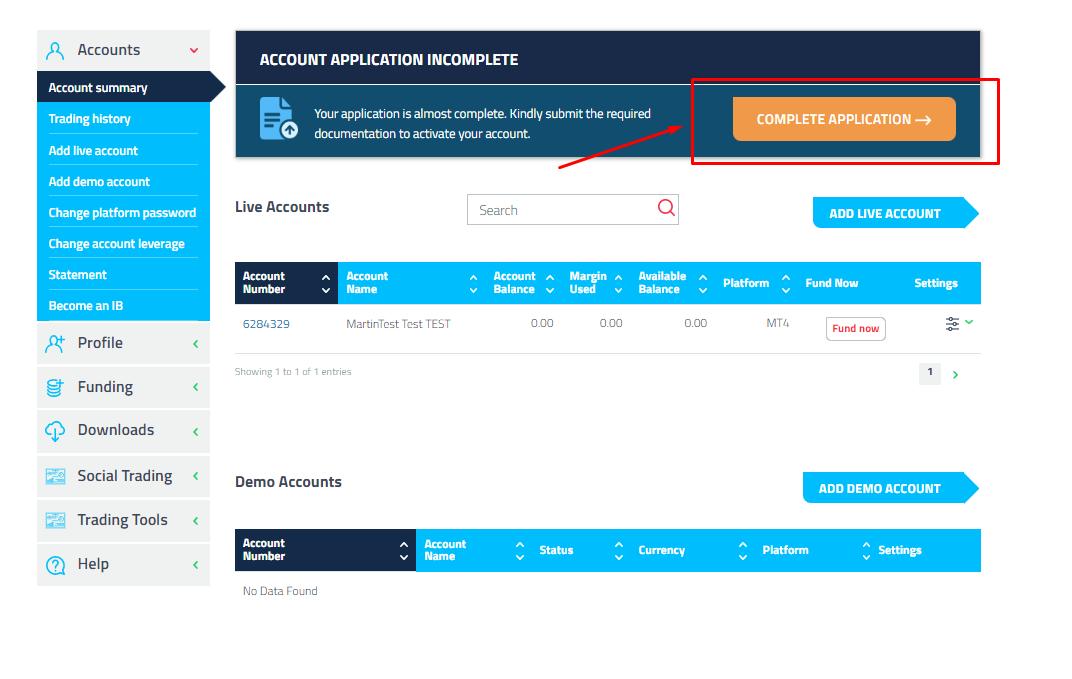Click the search magnifier icon
The width and height of the screenshot is (1072, 679).
(x=666, y=209)
